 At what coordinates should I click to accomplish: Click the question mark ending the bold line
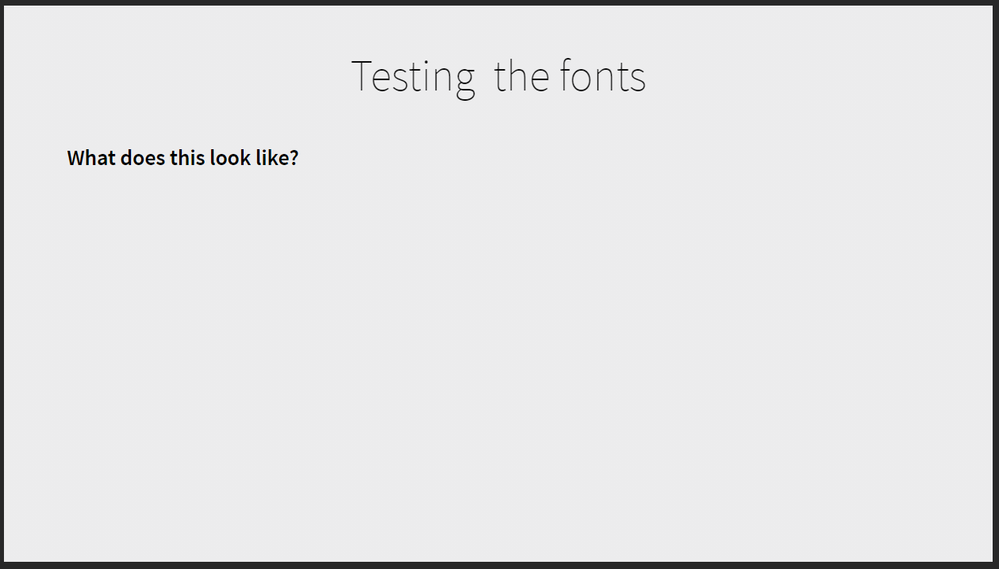pyautogui.click(x=294, y=158)
